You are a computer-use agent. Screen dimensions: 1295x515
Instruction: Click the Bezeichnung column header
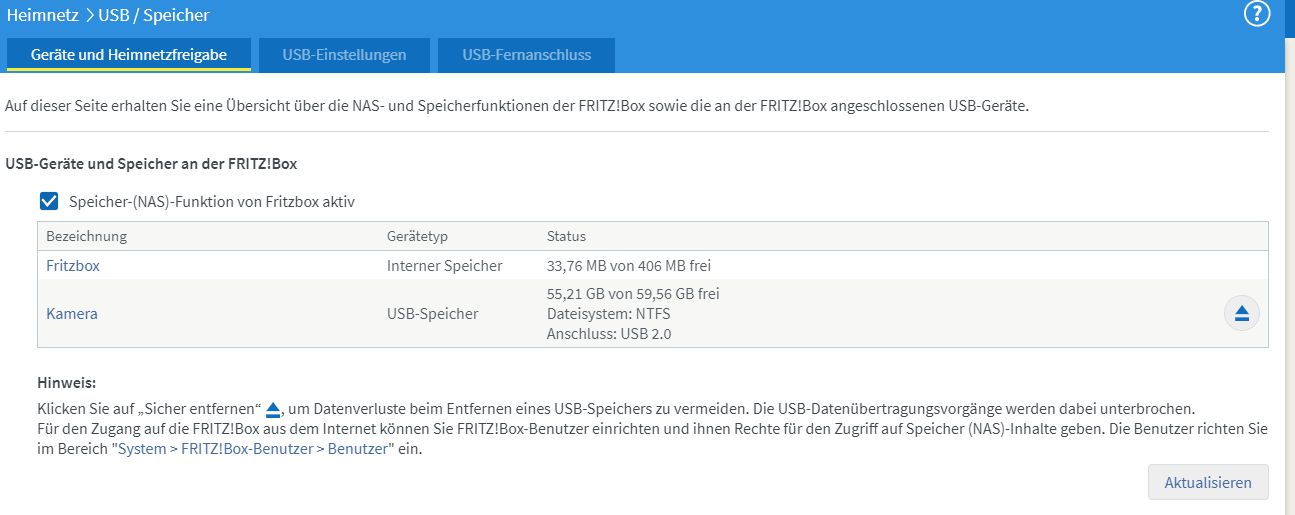[87, 237]
